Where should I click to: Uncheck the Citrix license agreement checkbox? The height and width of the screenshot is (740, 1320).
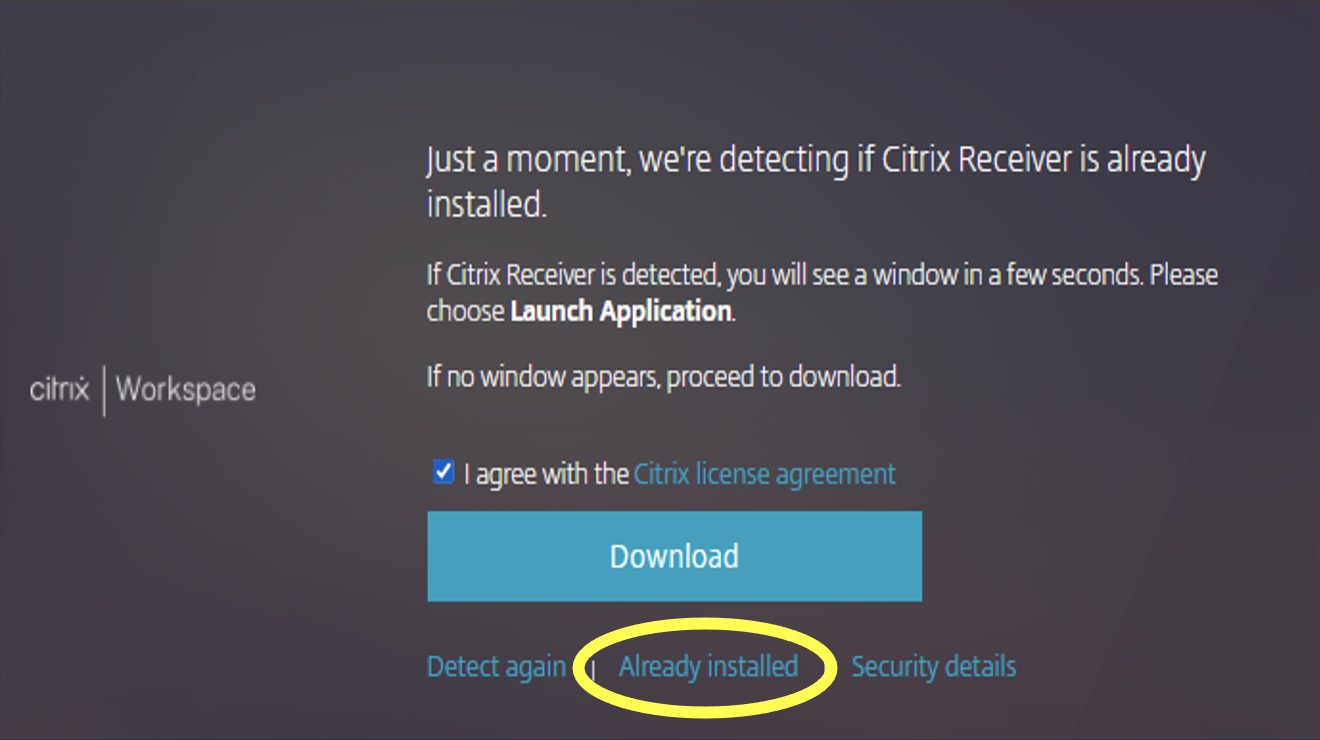444,472
